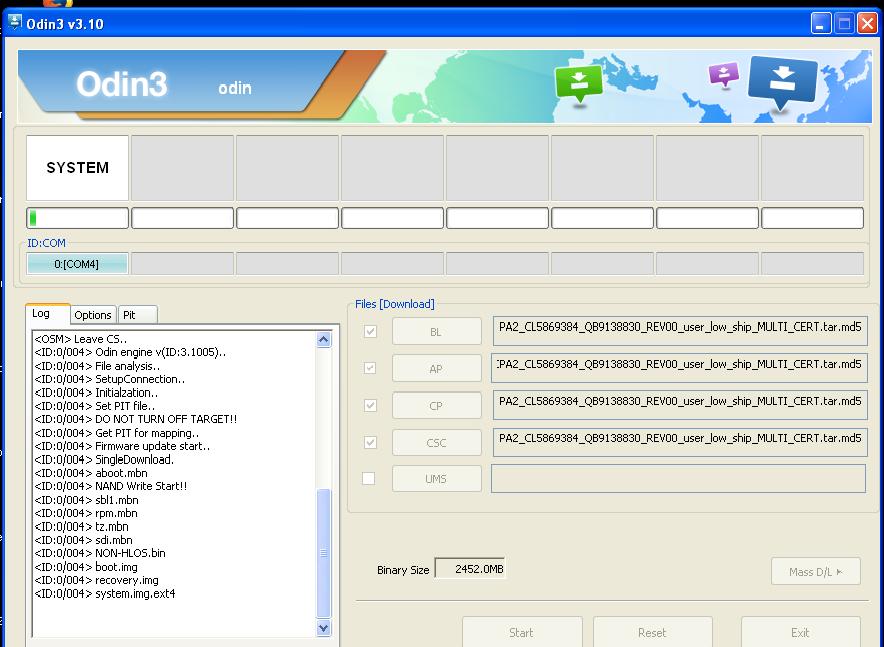Click the CSC file path field
This screenshot has width=884, height=647.
tap(680, 442)
